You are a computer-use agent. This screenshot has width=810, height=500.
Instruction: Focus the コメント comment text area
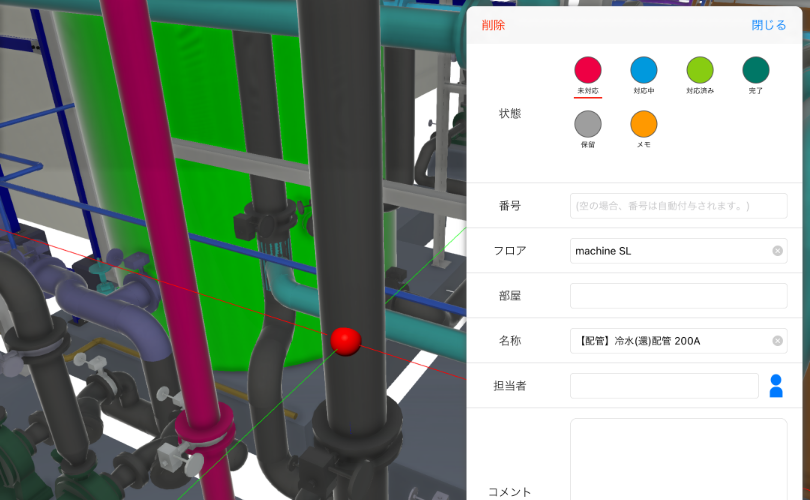tap(679, 459)
